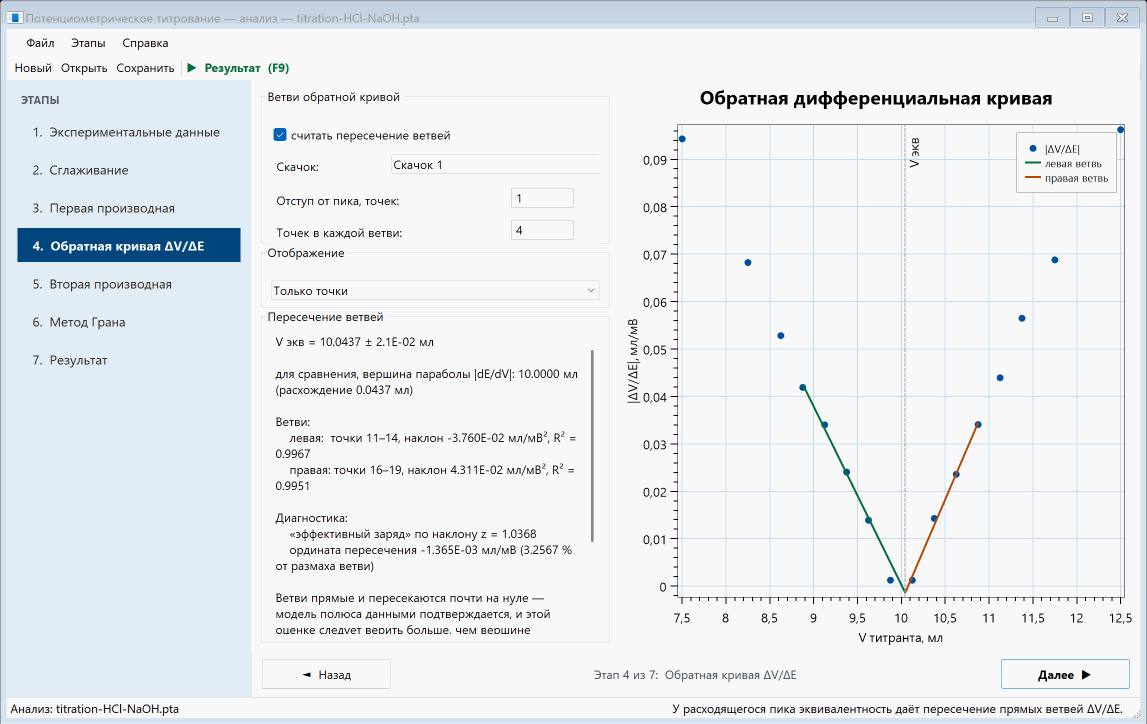
Task: Click the green run Result play icon
Action: (x=192, y=68)
